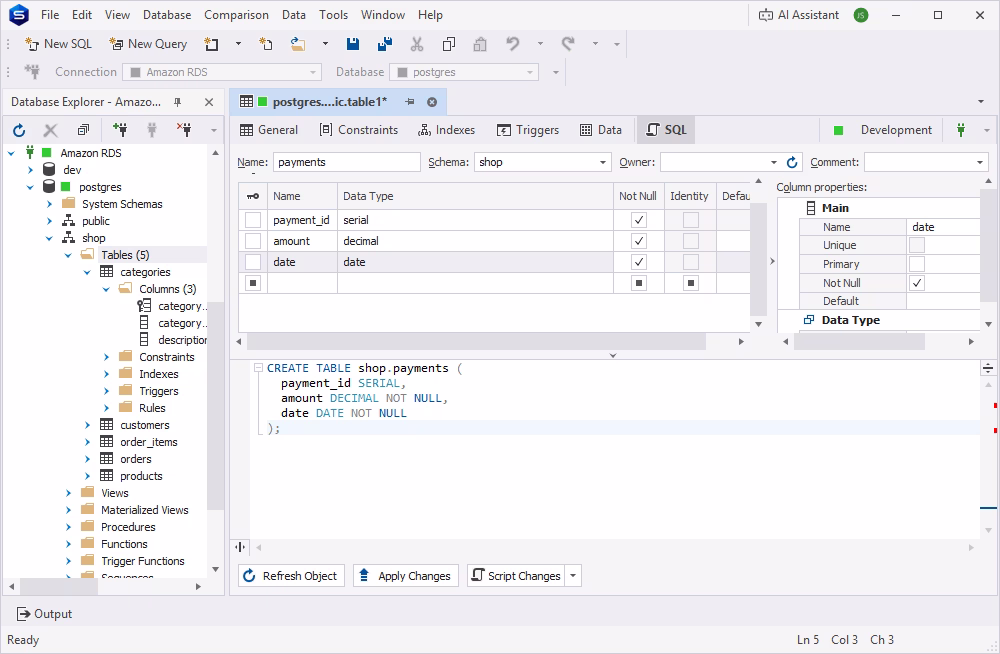Toggle Not Null checkbox for payment_id
The height and width of the screenshot is (654, 1000).
click(638, 220)
